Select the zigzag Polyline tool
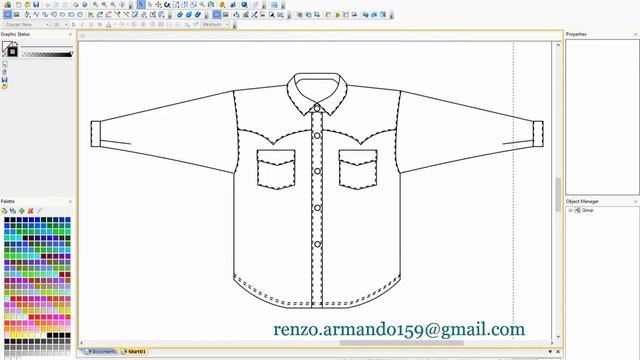Screen dimensions: 640x360 click(36, 14)
